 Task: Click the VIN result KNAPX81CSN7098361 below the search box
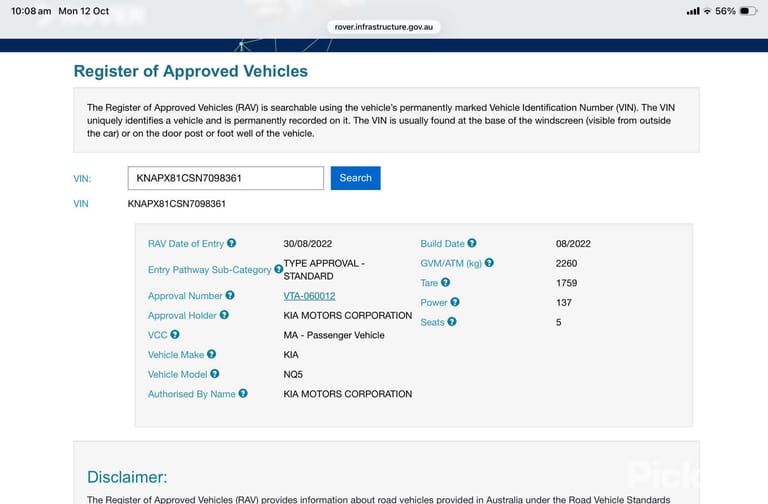pyautogui.click(x=177, y=204)
